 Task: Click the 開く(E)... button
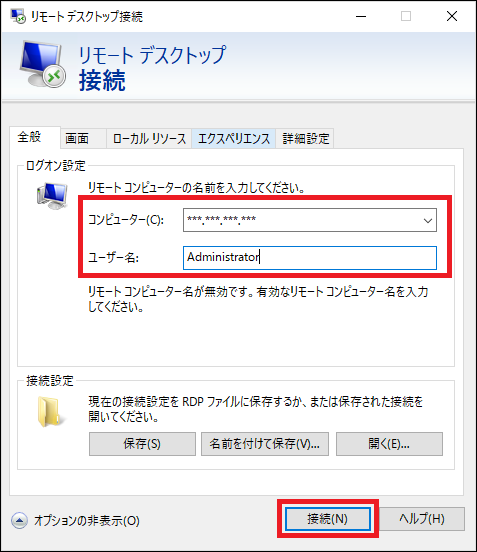pyautogui.click(x=389, y=444)
